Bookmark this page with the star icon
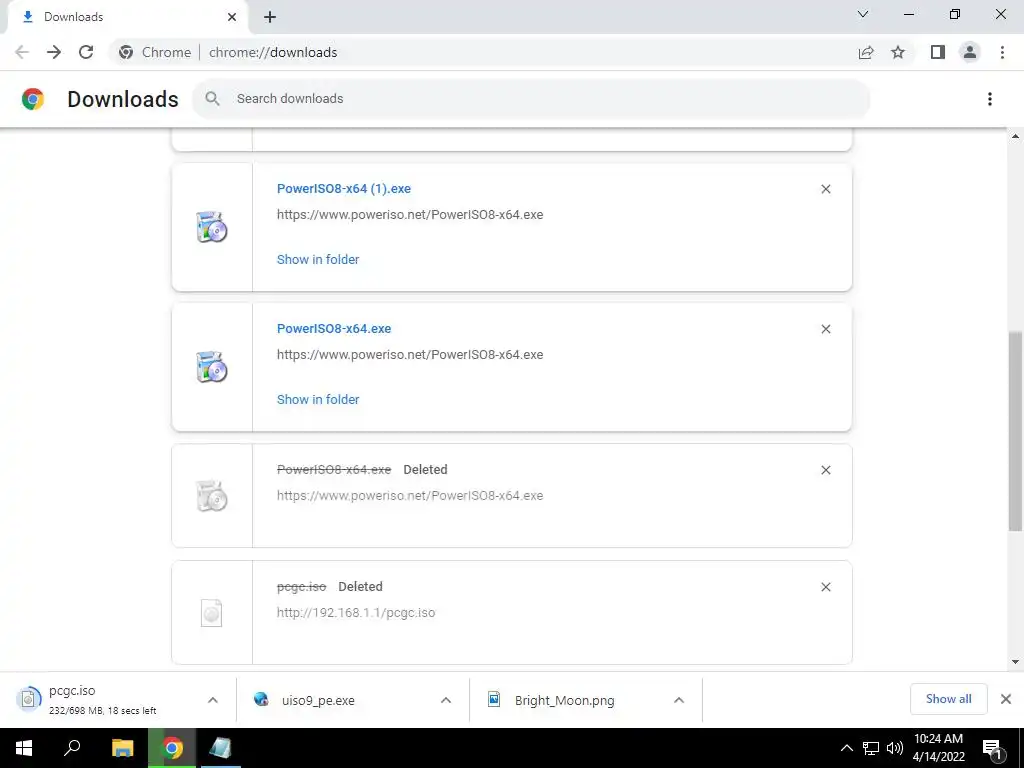This screenshot has width=1024, height=768. (898, 52)
